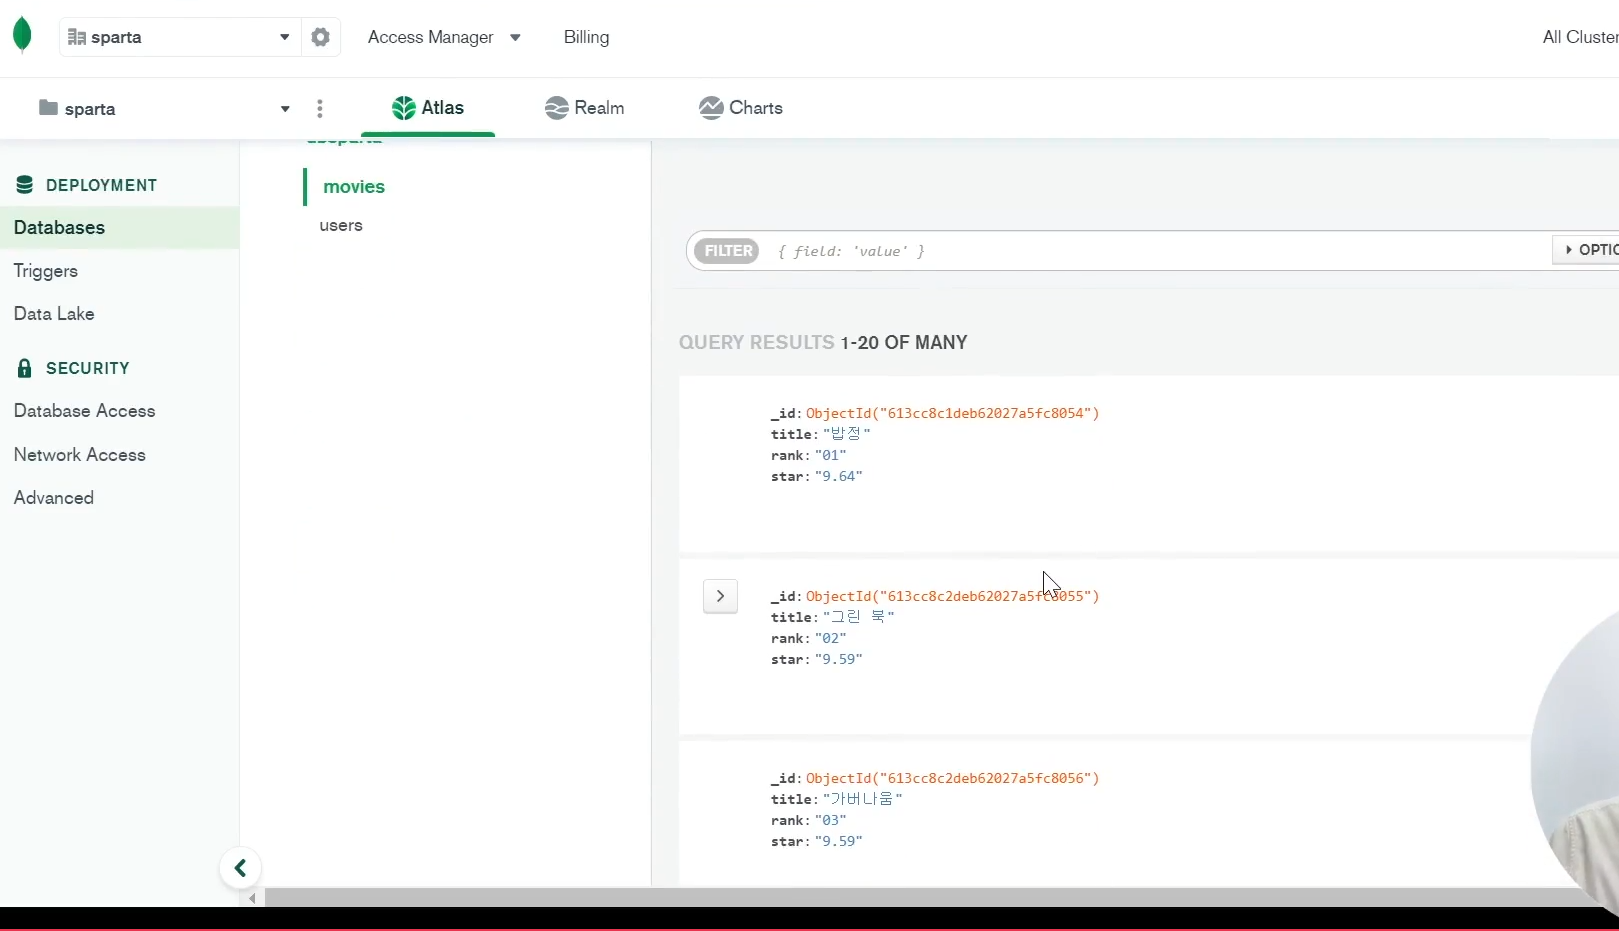Click the rank value "03"
The image size is (1619, 931).
pos(831,820)
